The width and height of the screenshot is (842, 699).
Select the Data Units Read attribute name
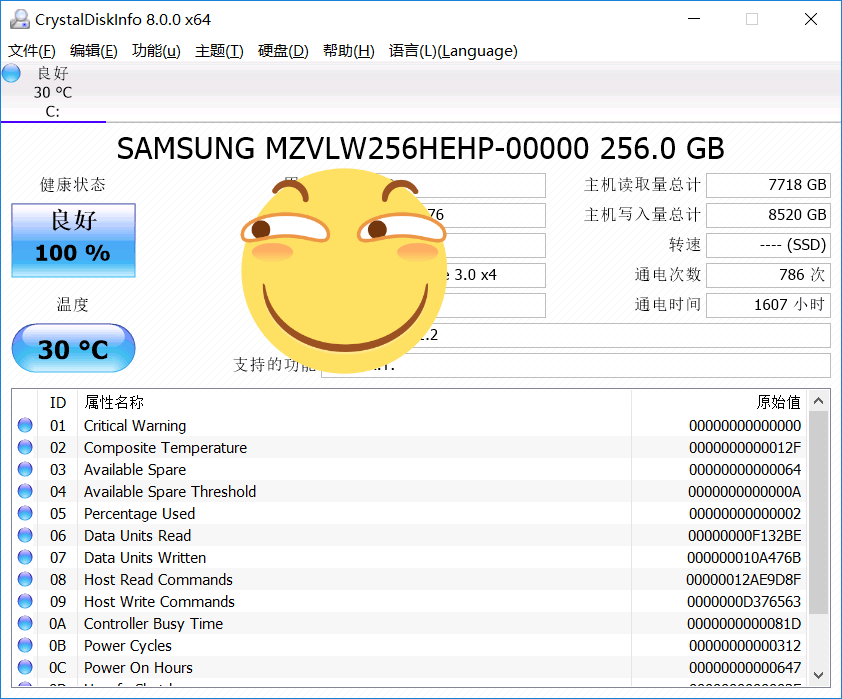point(137,536)
